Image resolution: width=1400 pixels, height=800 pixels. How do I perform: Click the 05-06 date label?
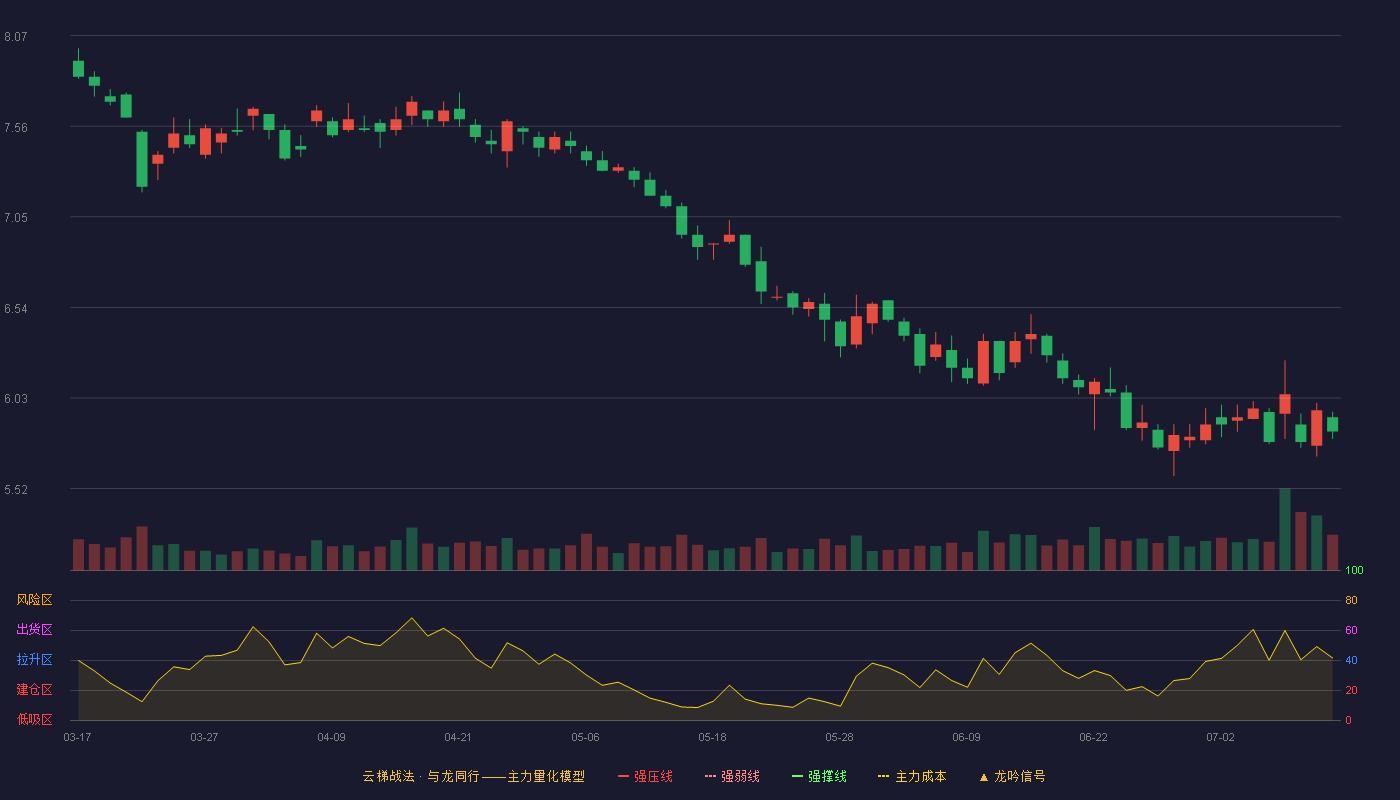[x=585, y=737]
